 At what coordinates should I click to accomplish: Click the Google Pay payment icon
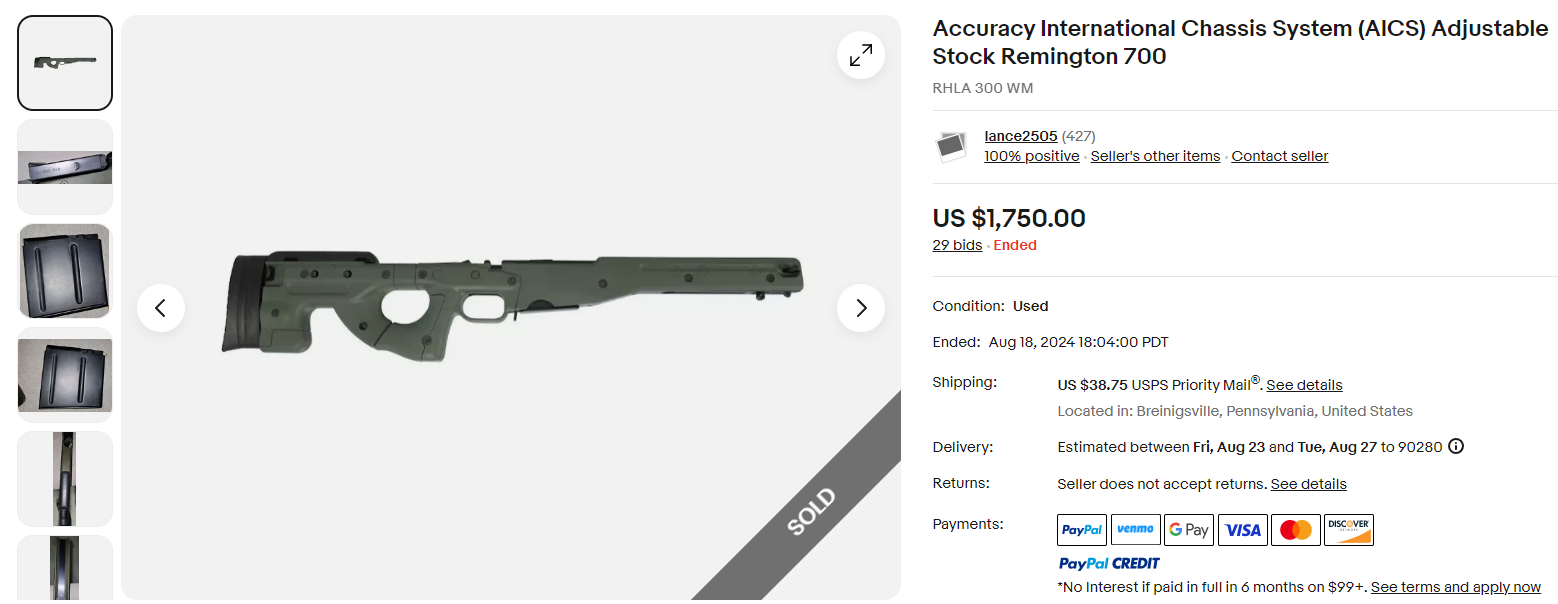coord(1188,530)
